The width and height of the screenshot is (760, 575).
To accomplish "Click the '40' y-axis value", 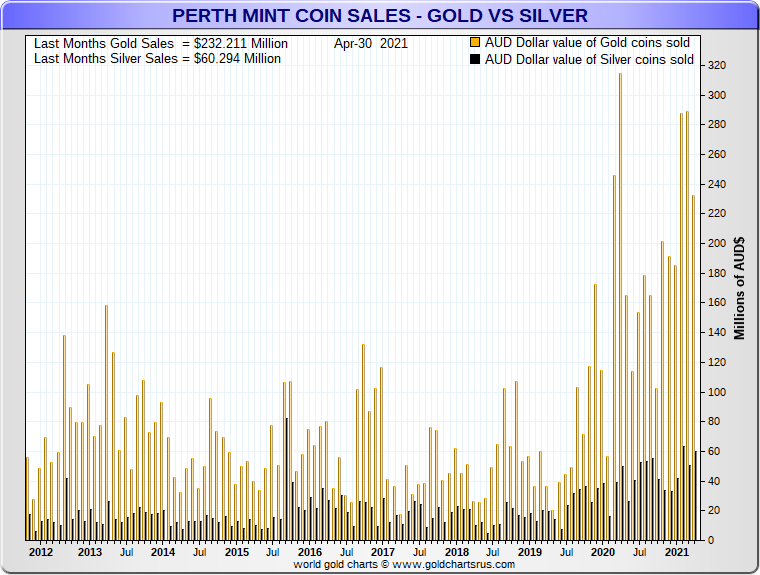I will click(x=714, y=481).
